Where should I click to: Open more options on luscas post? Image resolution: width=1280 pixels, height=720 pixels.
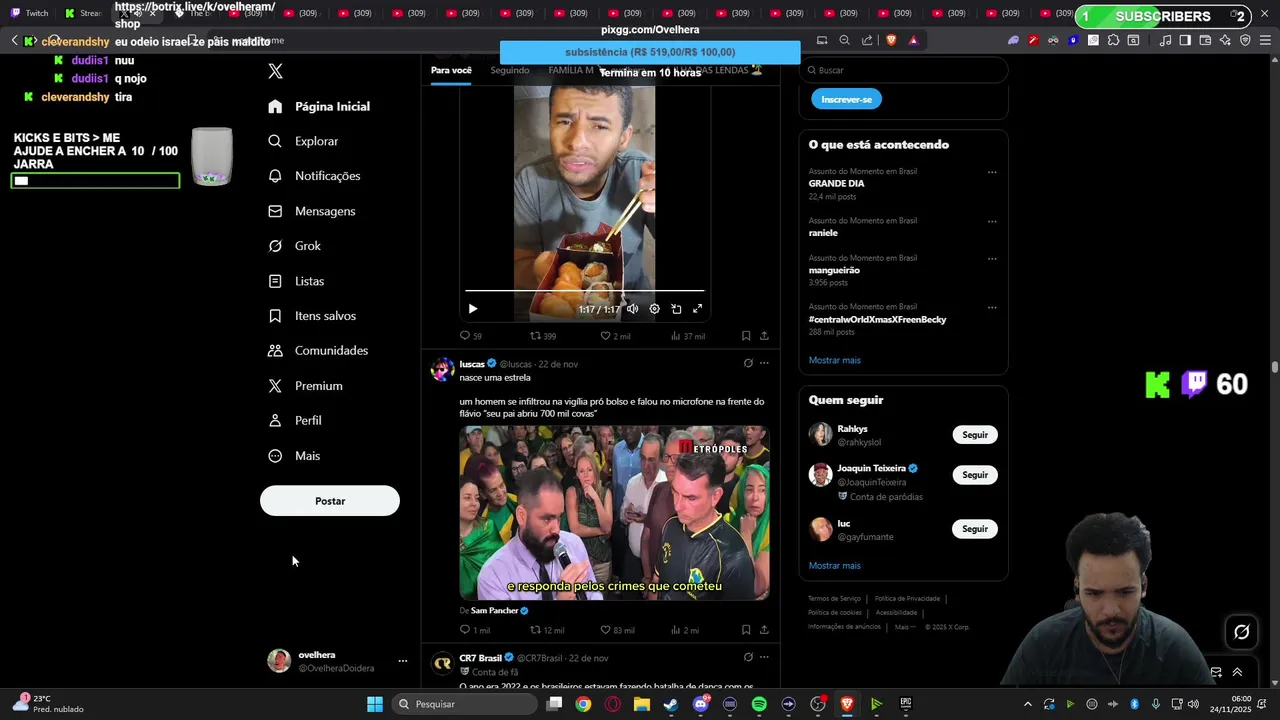pyautogui.click(x=764, y=363)
